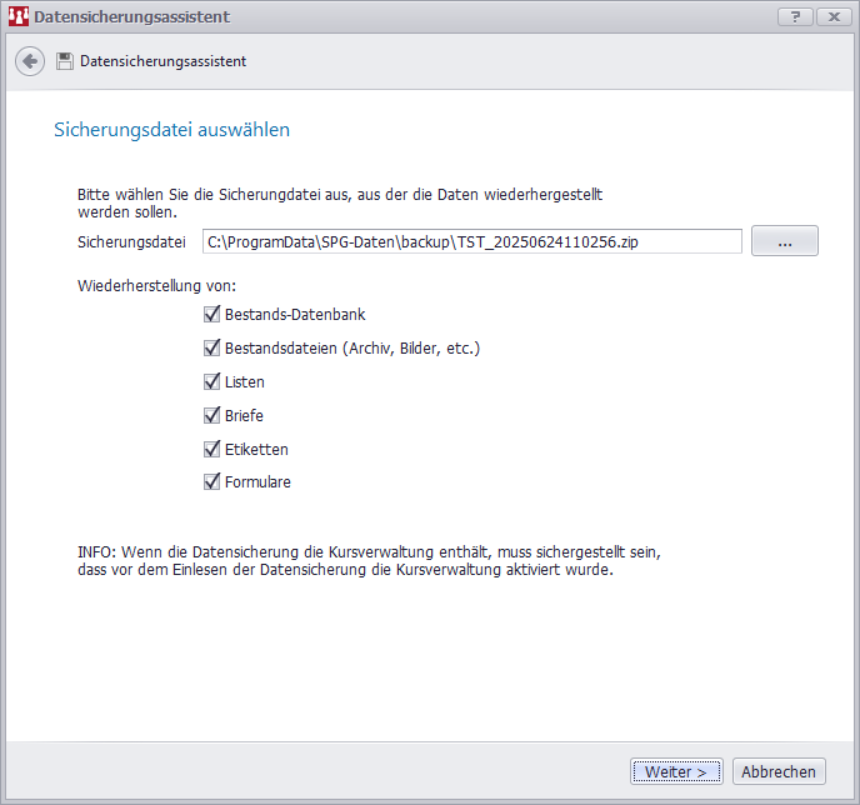Deselect the Formulare checkbox
The height and width of the screenshot is (805, 860).
coord(211,482)
